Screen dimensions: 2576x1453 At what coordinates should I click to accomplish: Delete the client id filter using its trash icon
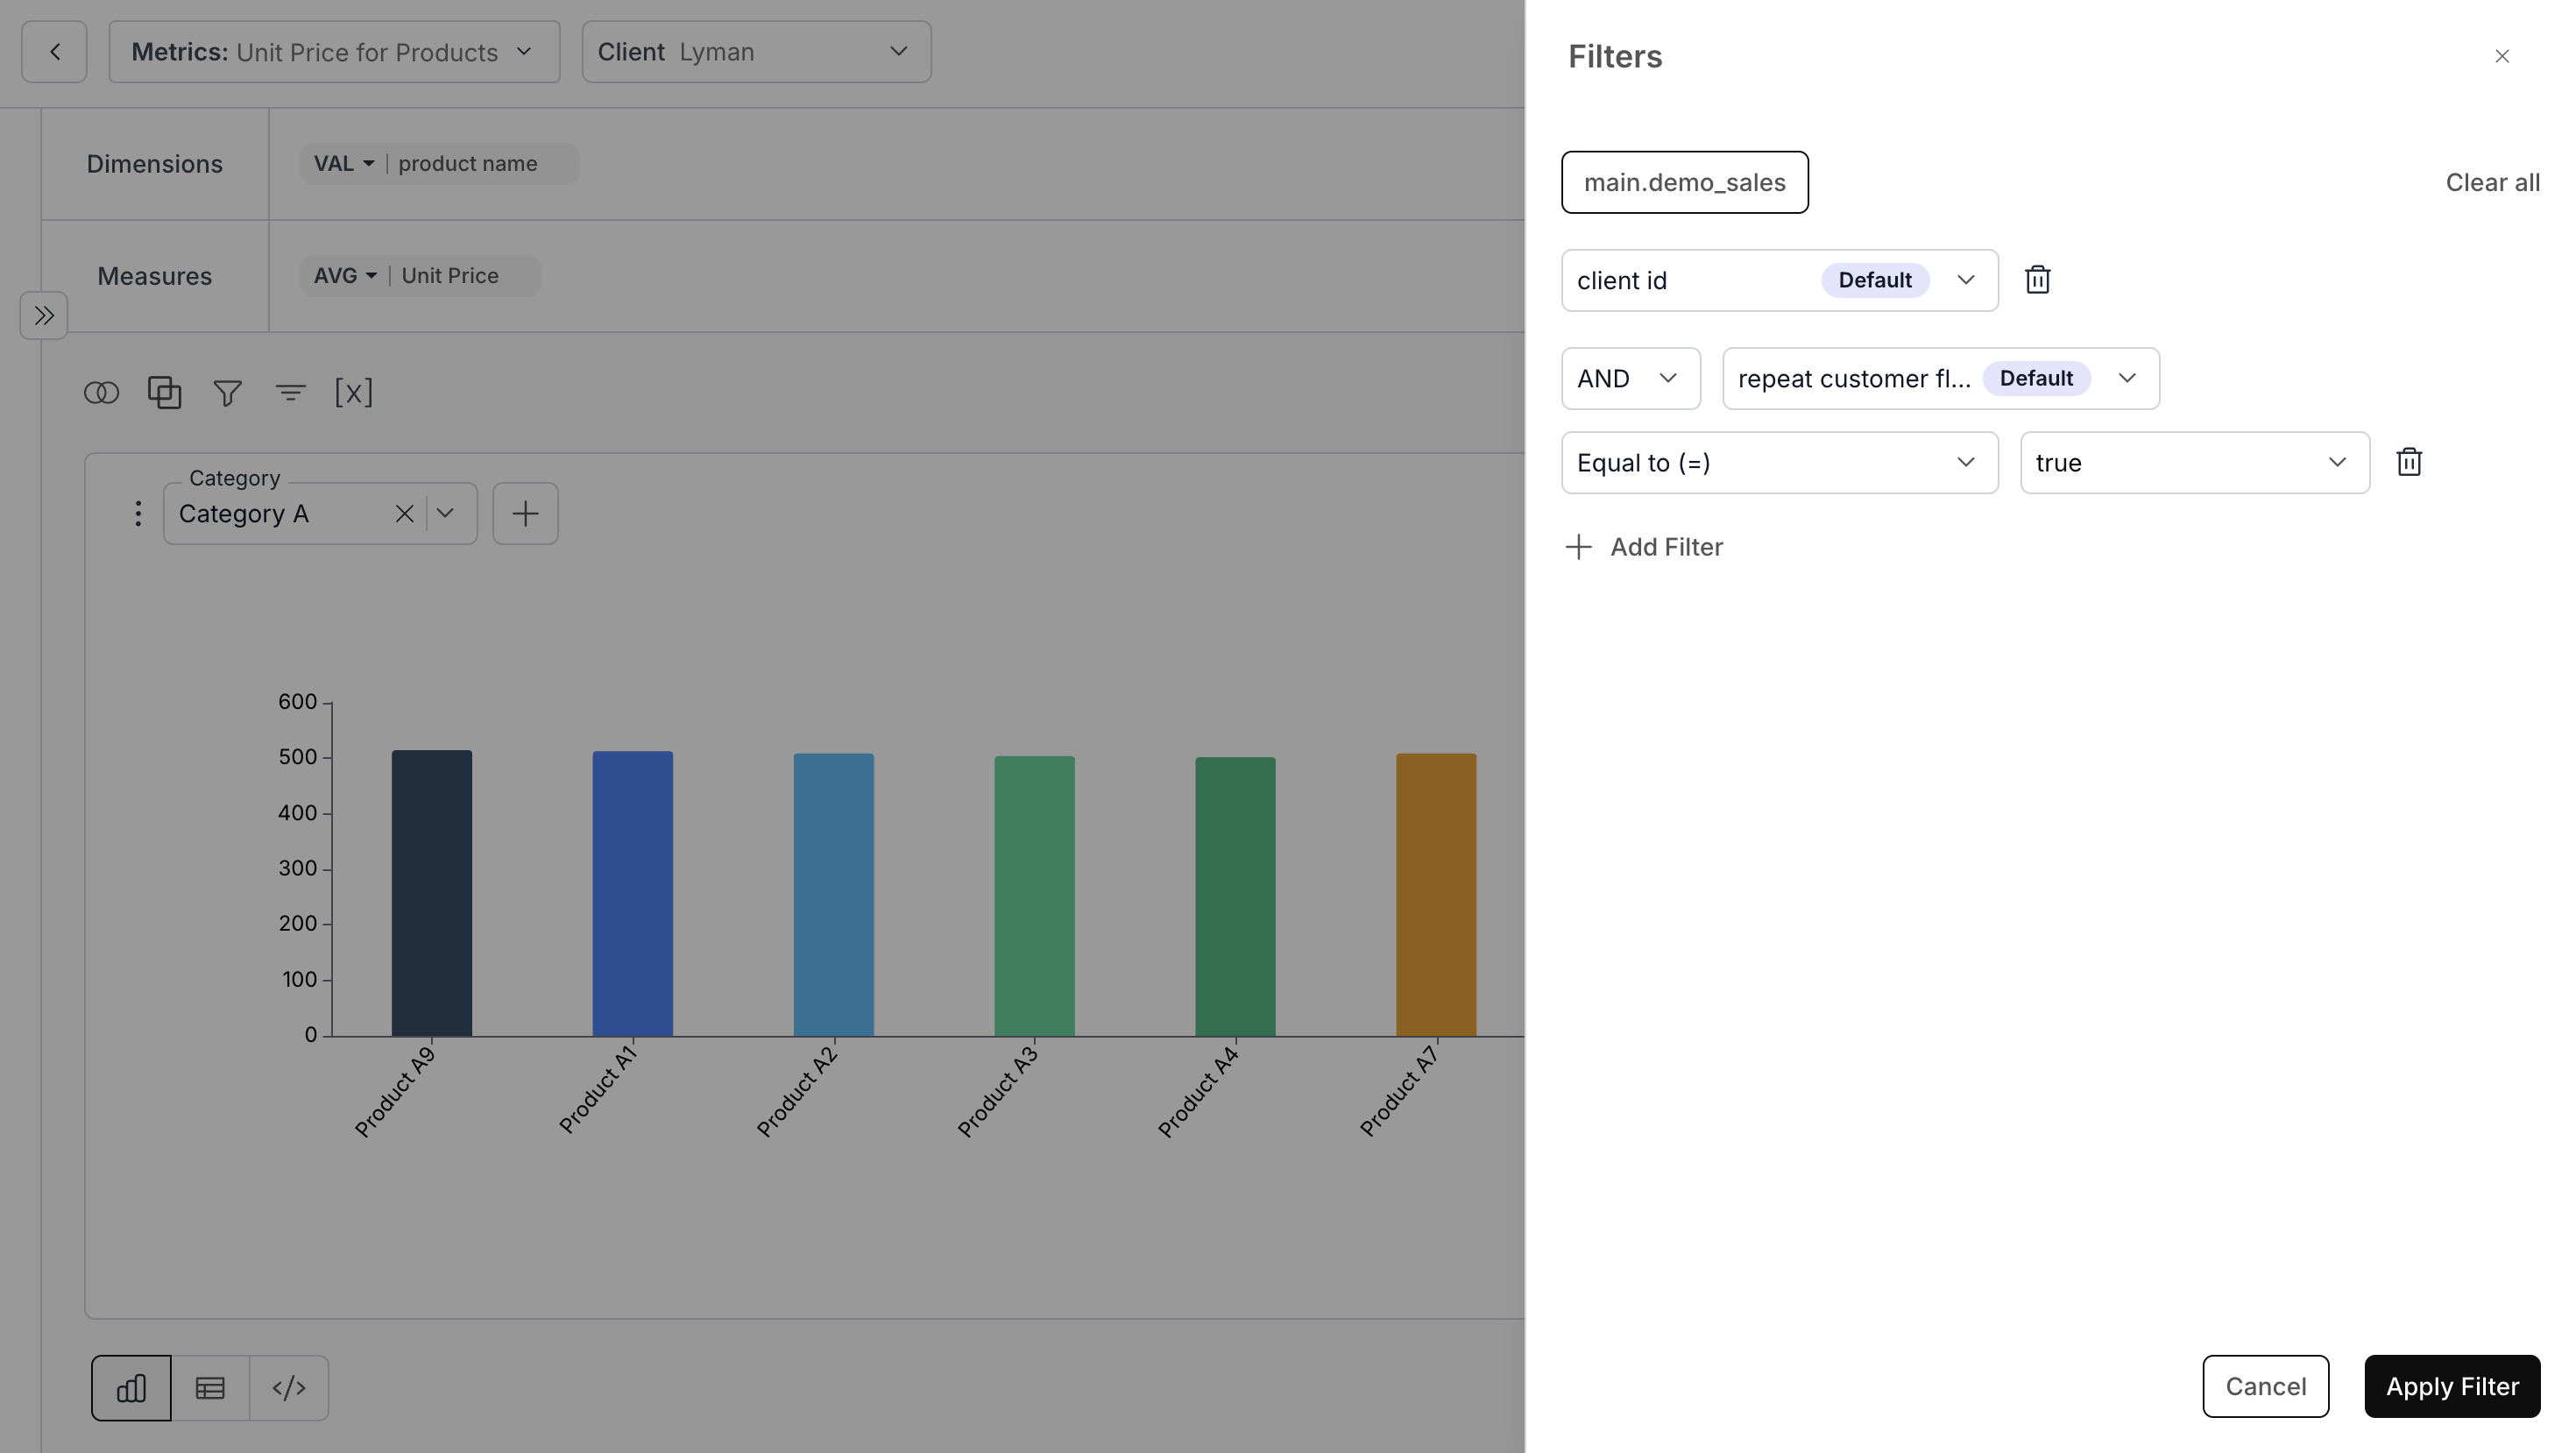(x=2037, y=279)
